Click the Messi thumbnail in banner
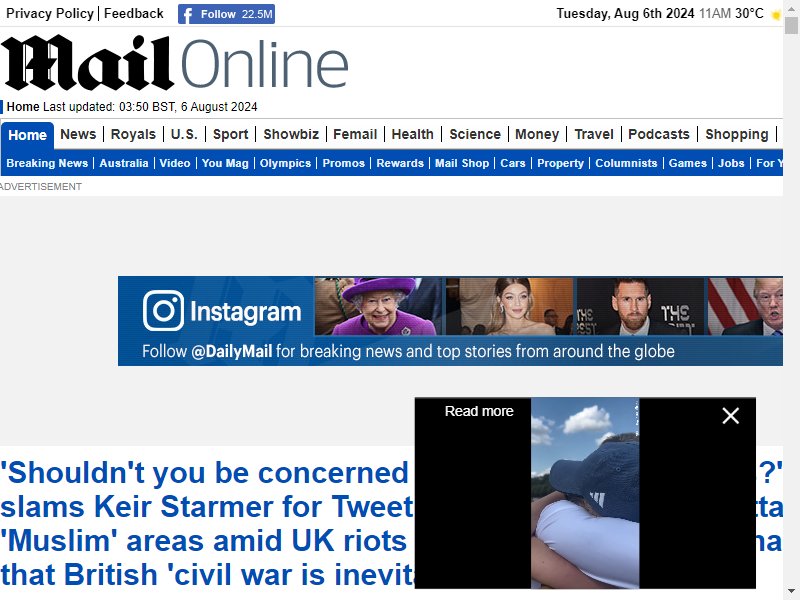 tap(641, 306)
